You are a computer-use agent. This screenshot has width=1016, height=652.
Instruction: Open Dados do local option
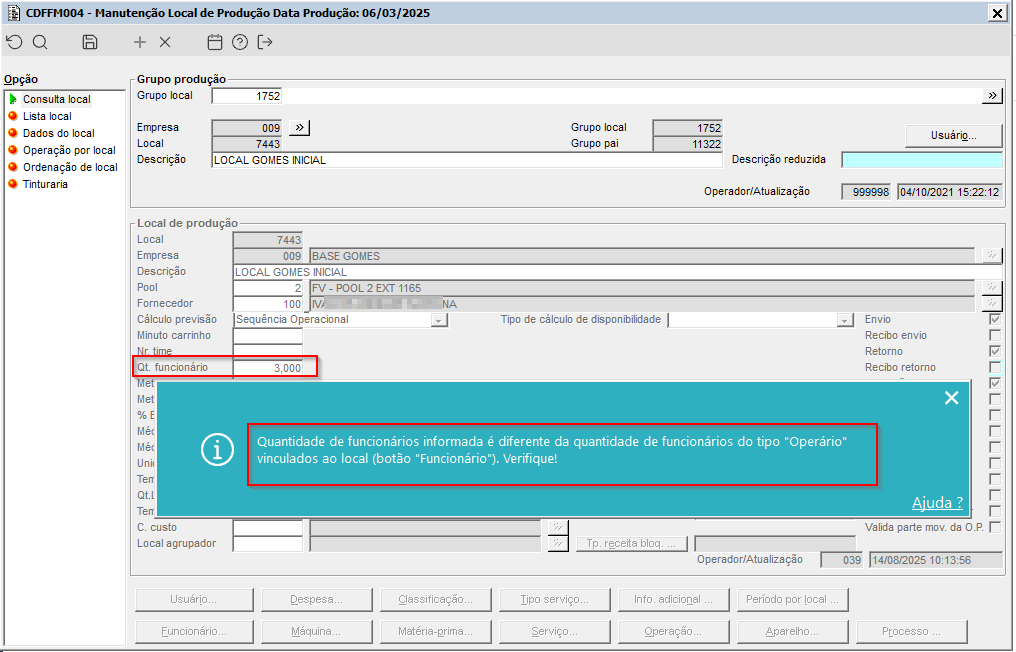(59, 133)
